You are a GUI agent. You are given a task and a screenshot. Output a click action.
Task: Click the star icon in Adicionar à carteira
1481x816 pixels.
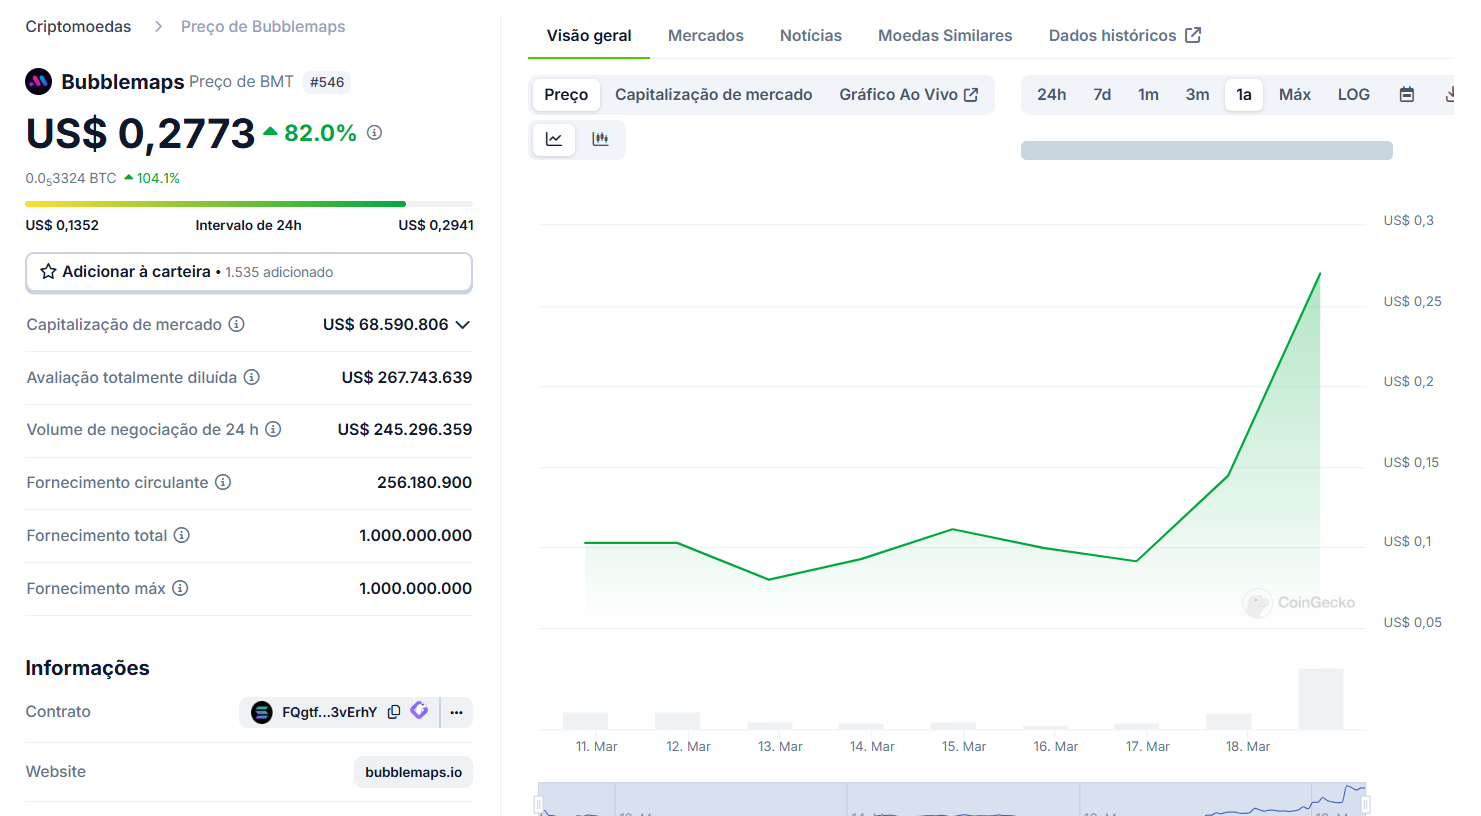(x=48, y=271)
